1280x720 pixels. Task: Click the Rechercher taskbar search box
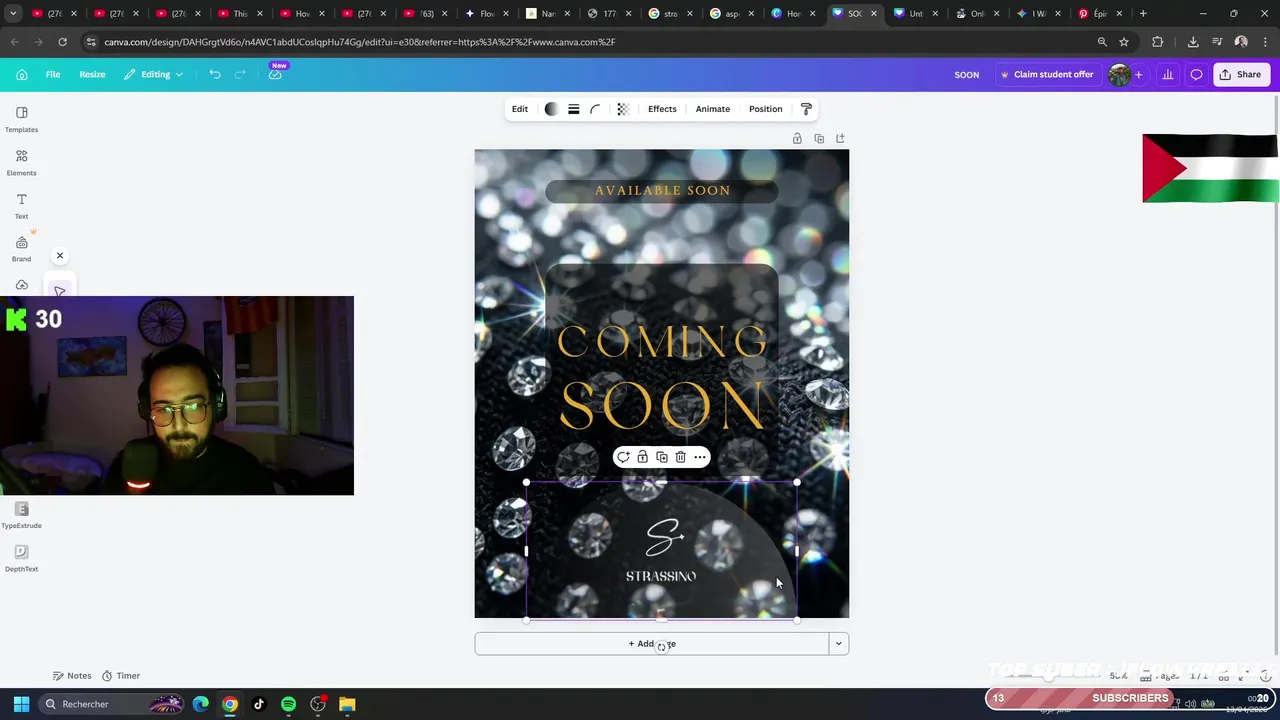[112, 704]
